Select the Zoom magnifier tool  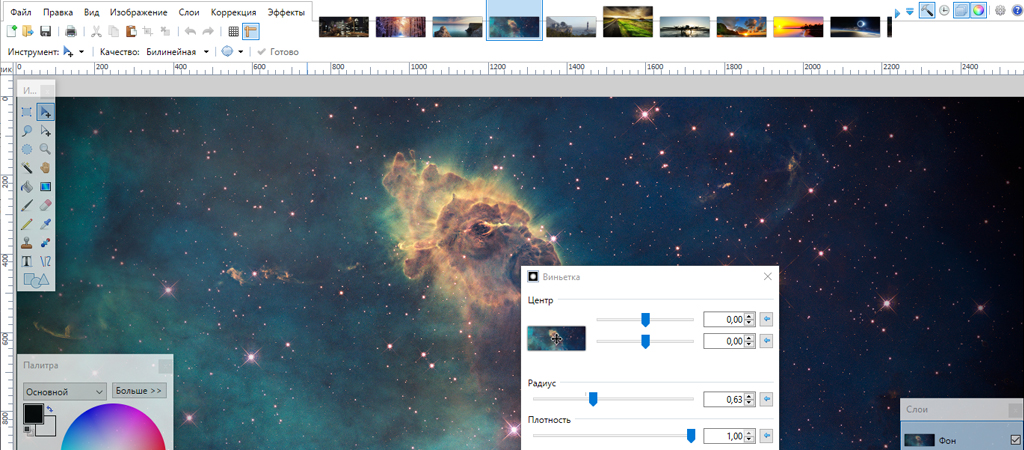click(x=45, y=149)
